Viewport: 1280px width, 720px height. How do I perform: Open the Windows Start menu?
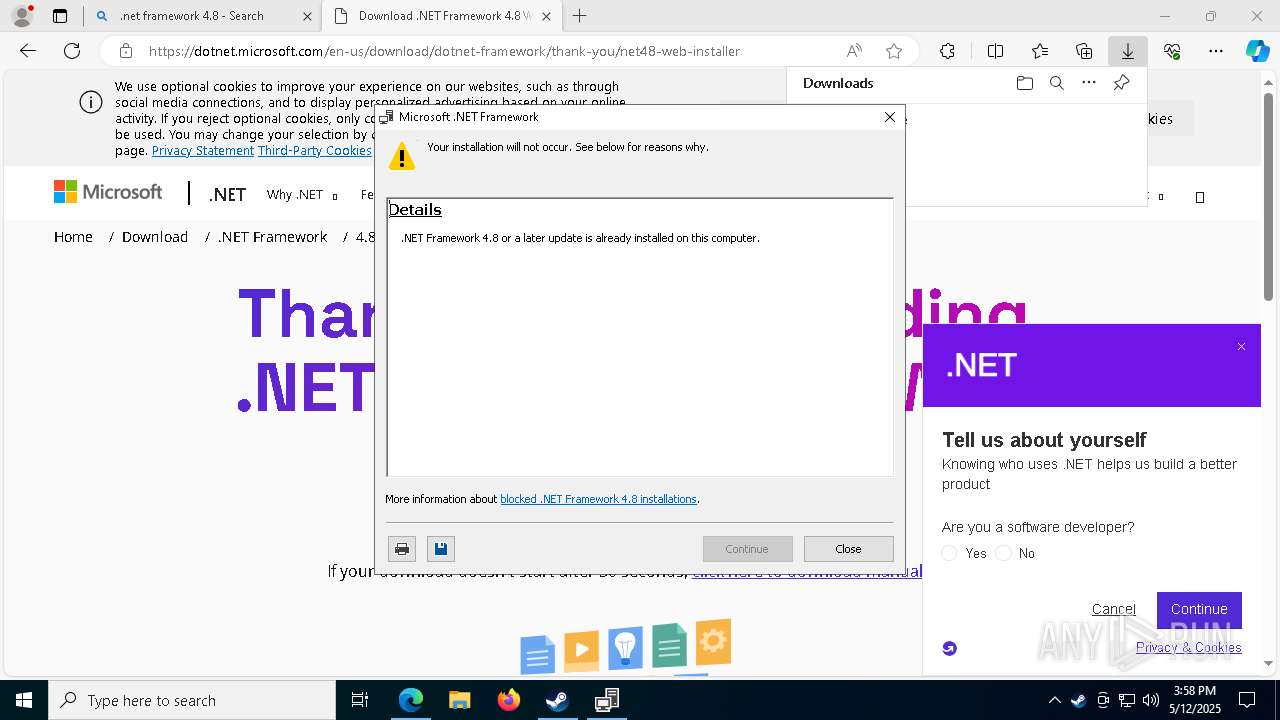(24, 700)
